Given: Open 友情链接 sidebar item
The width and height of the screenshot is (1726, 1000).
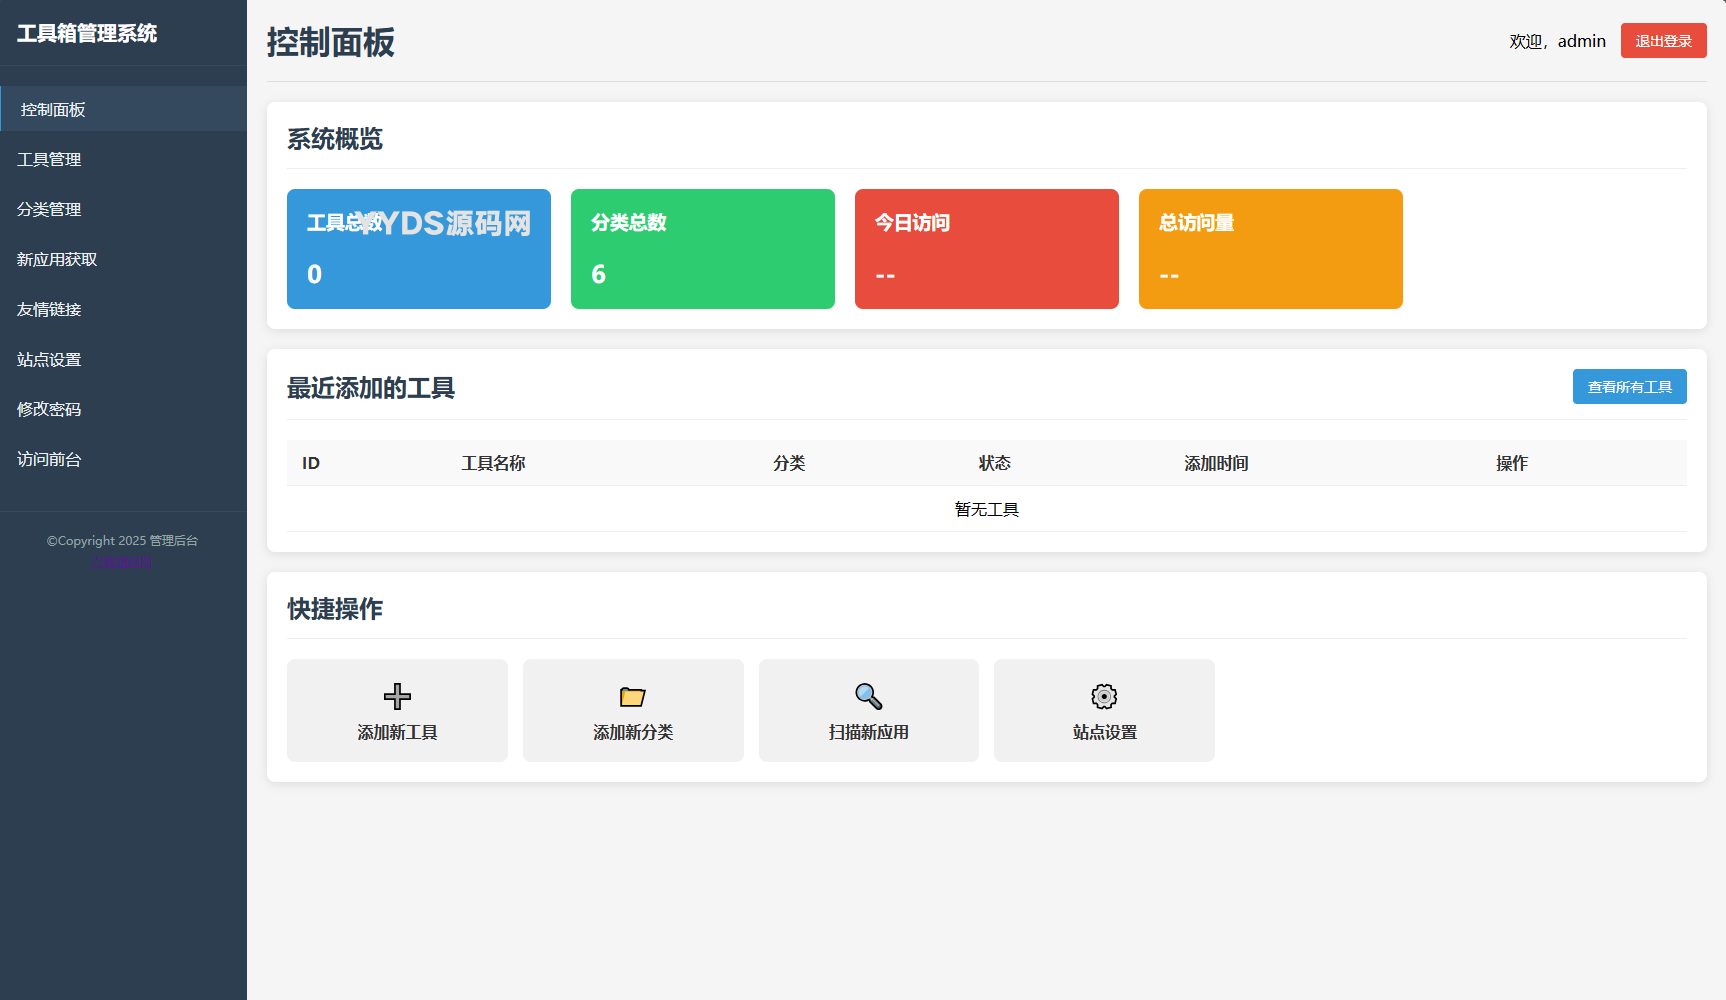Looking at the screenshot, I should (49, 310).
